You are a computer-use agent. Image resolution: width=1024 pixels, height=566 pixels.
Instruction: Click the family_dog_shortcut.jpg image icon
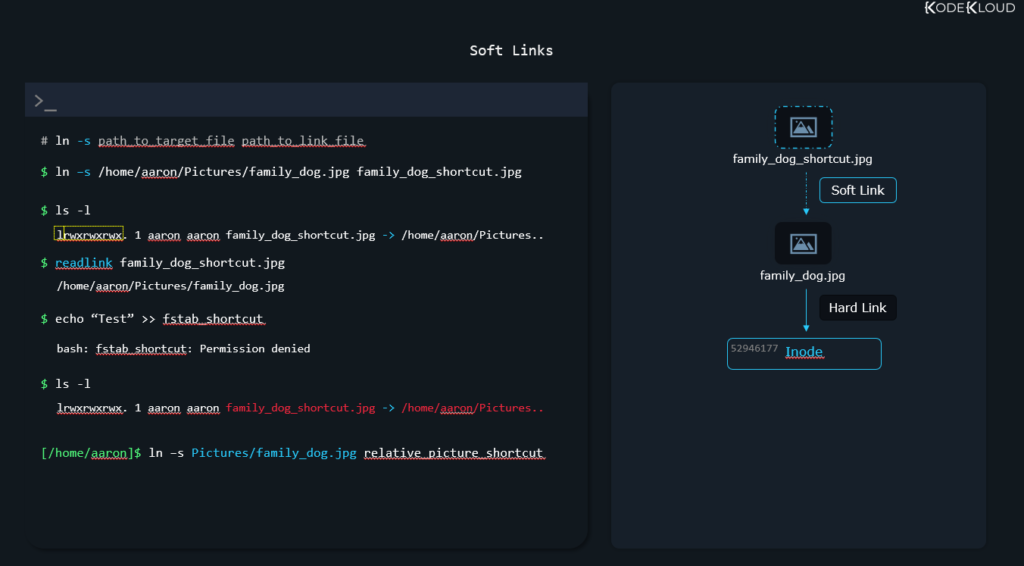(x=803, y=127)
